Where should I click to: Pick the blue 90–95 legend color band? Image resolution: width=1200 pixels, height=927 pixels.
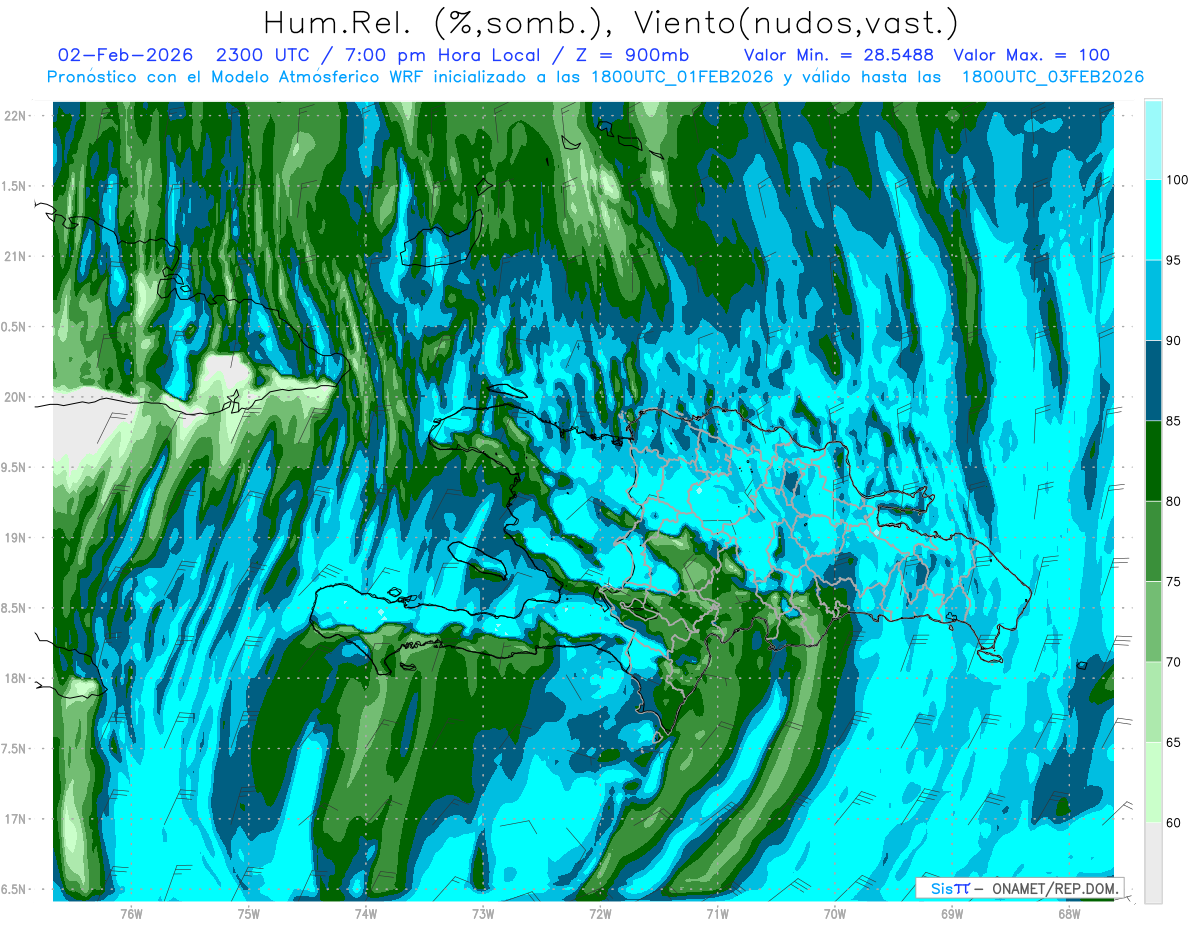(x=1153, y=300)
